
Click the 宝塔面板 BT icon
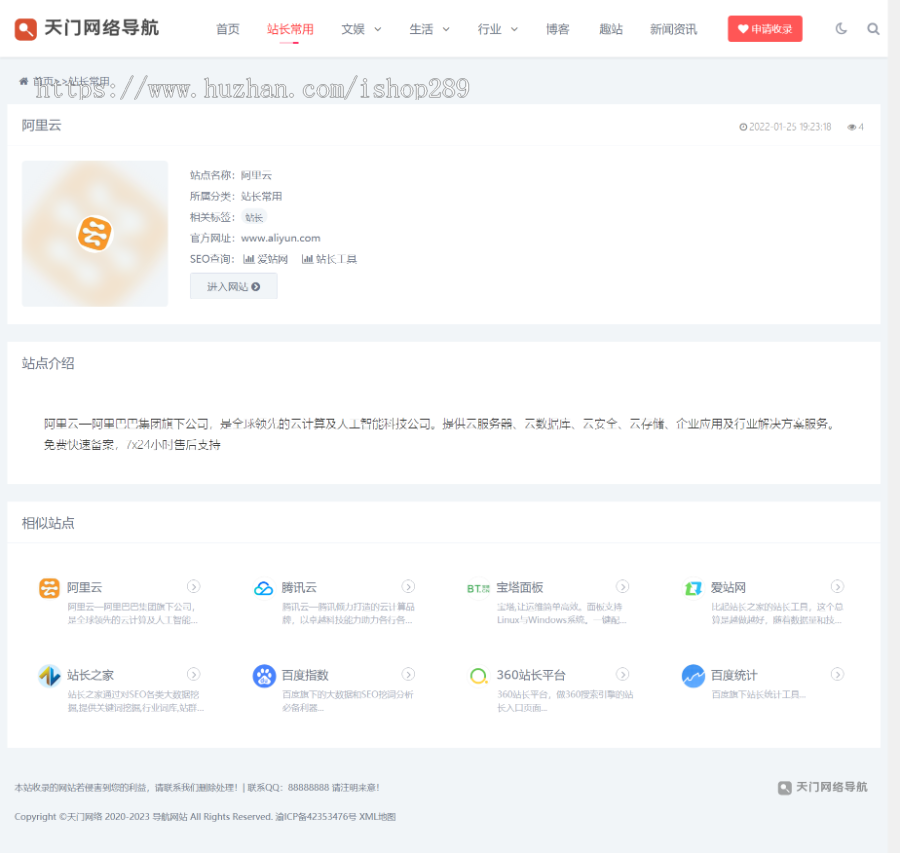pos(478,588)
